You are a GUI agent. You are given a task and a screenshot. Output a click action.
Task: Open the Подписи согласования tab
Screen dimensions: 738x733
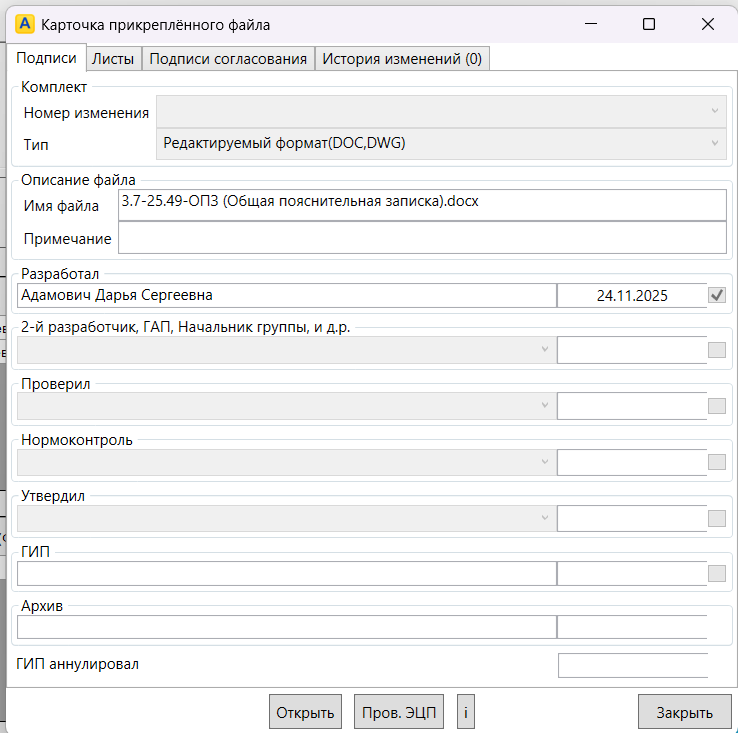click(x=228, y=59)
